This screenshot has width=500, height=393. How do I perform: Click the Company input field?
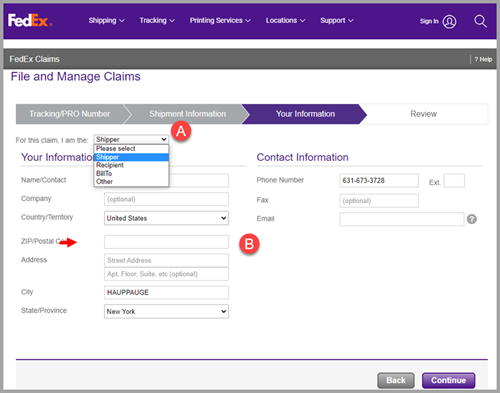166,199
